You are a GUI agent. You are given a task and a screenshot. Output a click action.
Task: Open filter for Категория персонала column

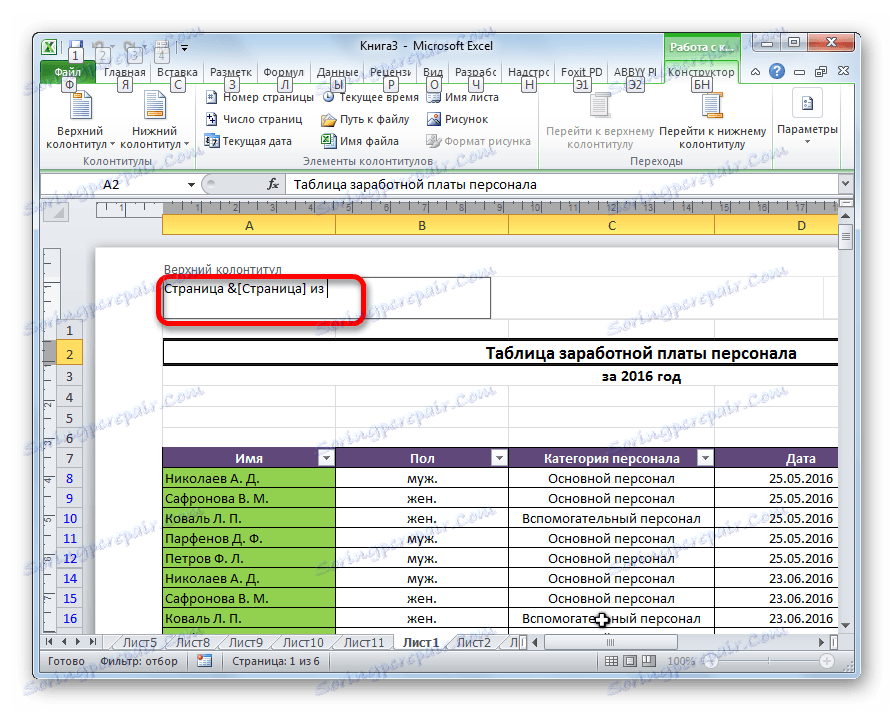tap(705, 458)
